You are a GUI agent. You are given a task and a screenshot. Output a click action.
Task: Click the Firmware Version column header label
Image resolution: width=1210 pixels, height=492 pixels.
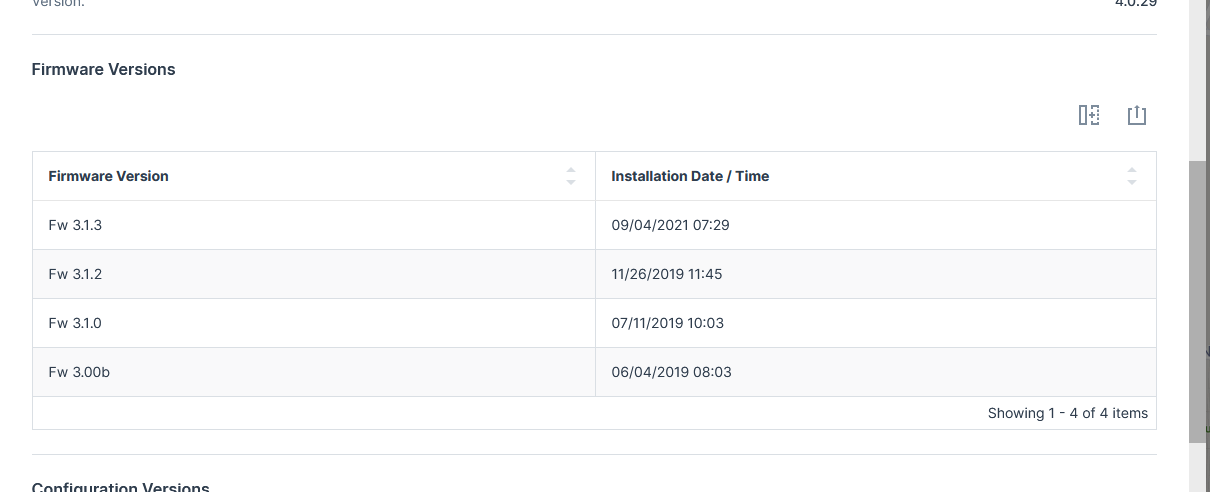click(x=108, y=176)
